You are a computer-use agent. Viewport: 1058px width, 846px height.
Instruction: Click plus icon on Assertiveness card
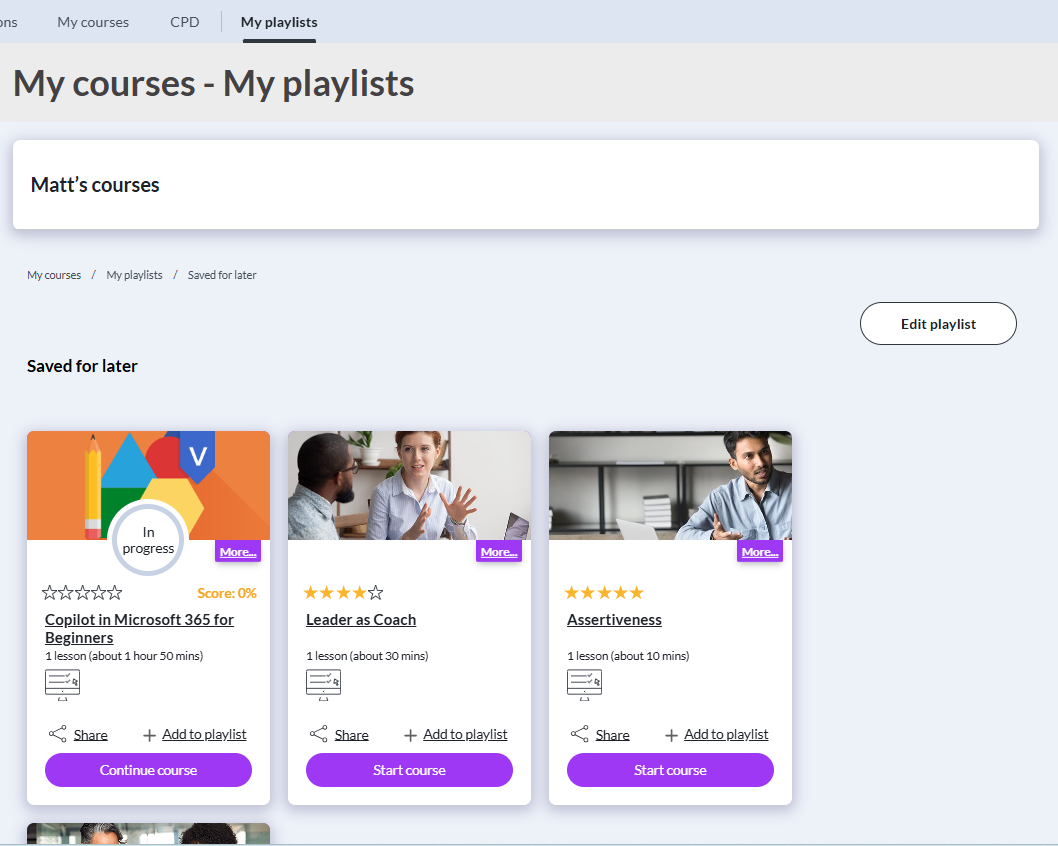[x=671, y=735]
